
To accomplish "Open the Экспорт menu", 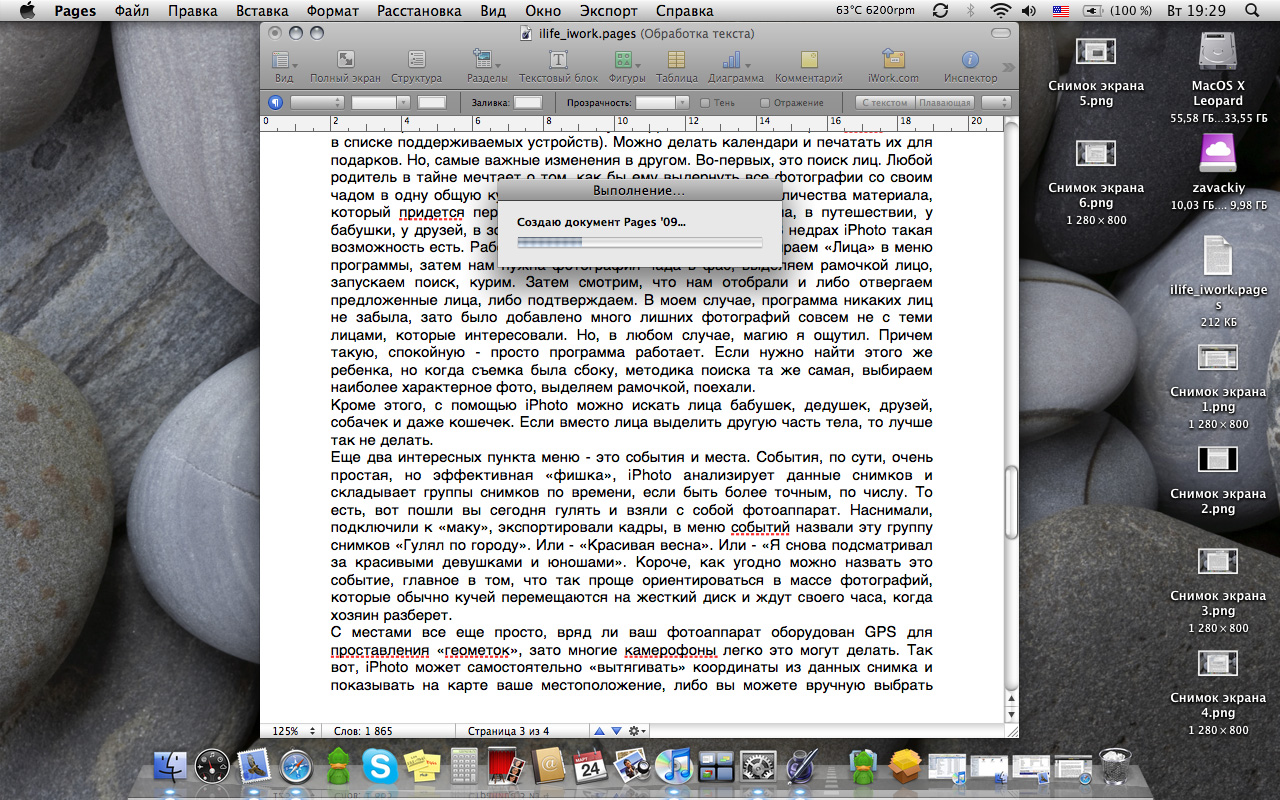I will click(608, 11).
